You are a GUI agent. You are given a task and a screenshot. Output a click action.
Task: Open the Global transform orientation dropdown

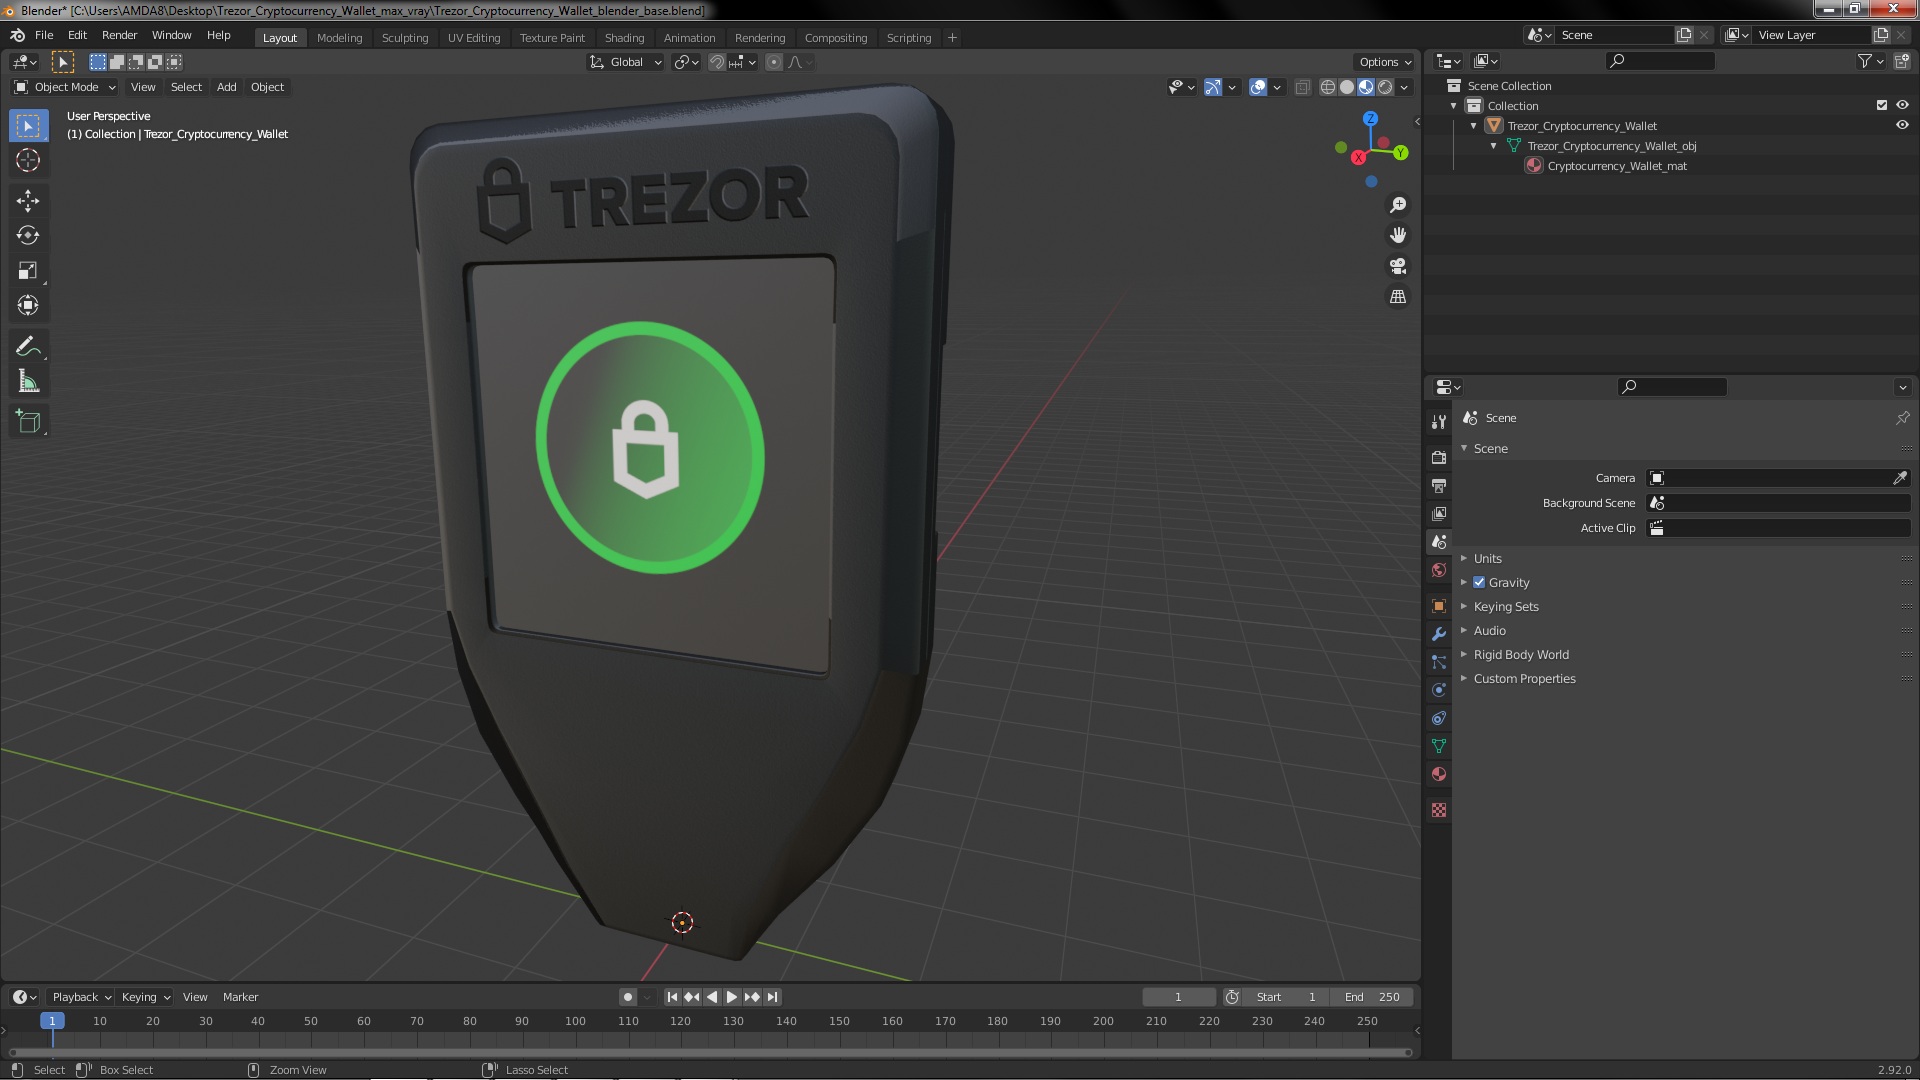626,62
